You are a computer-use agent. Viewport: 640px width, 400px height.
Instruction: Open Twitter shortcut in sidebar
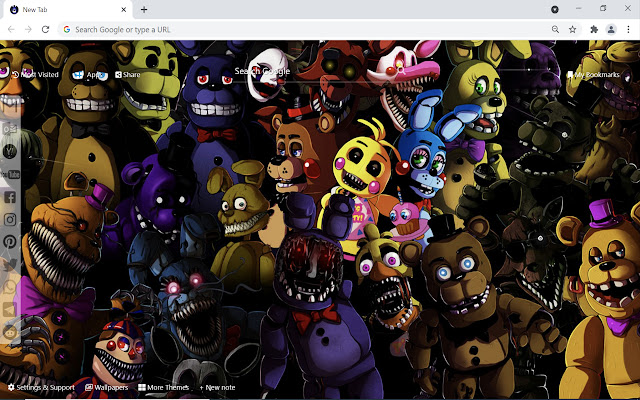pos(10,264)
